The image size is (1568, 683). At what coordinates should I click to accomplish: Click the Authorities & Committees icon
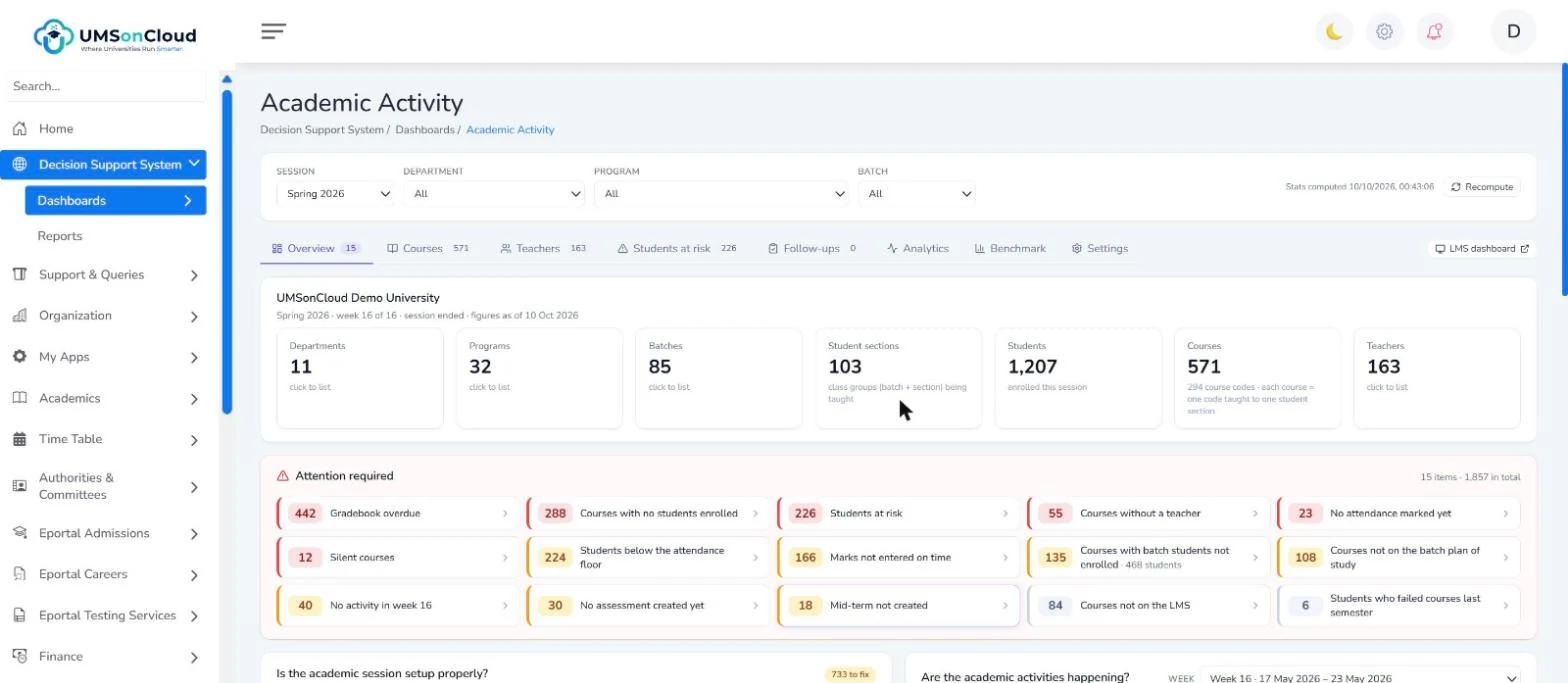[19, 486]
